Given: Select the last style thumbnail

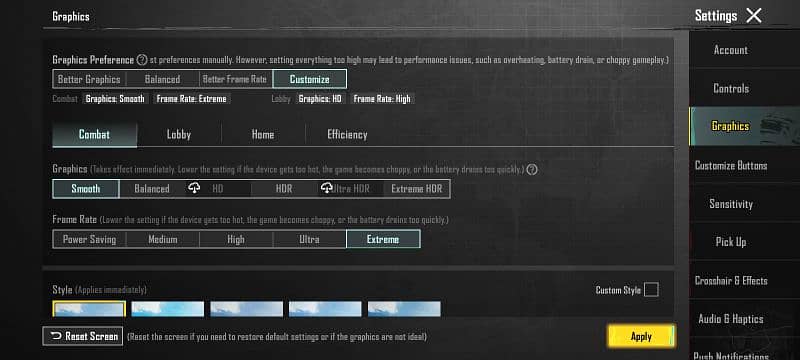Looking at the screenshot, I should pyautogui.click(x=404, y=309).
